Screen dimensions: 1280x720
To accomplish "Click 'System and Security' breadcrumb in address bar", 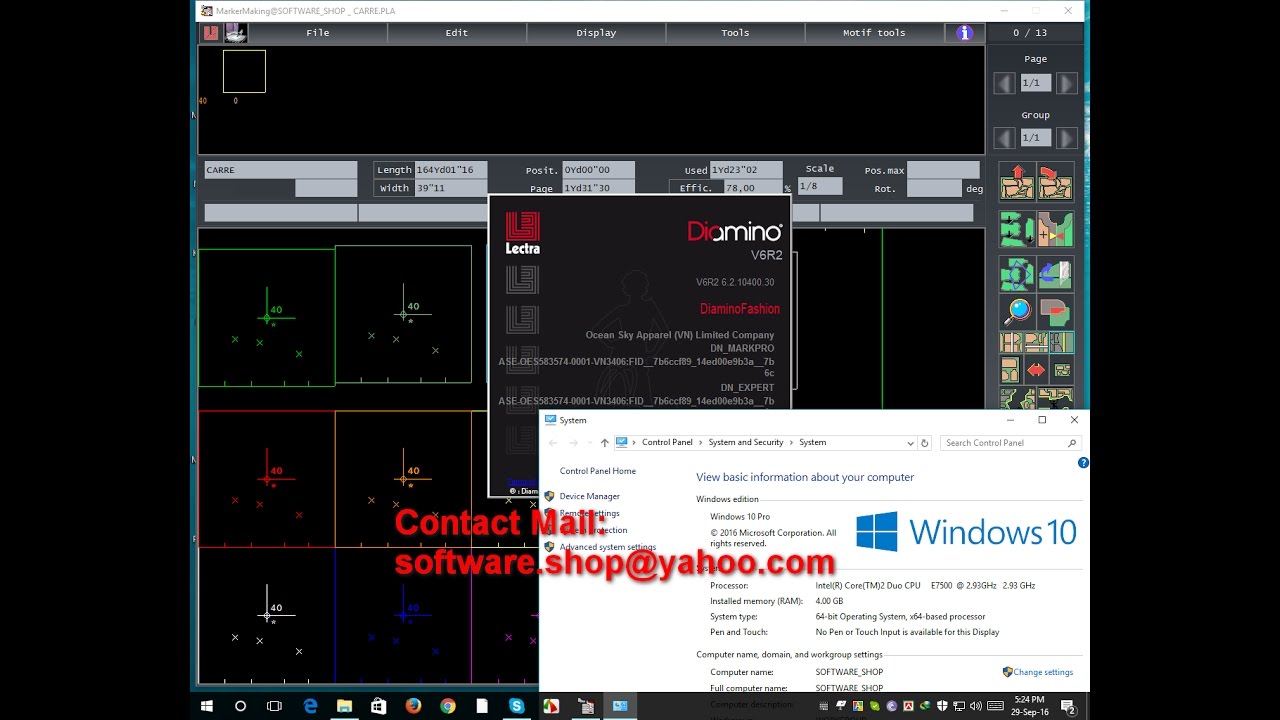I will (746, 443).
